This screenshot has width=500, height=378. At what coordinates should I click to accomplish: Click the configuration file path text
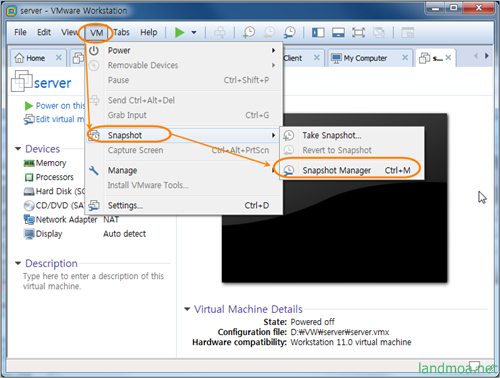(x=340, y=332)
